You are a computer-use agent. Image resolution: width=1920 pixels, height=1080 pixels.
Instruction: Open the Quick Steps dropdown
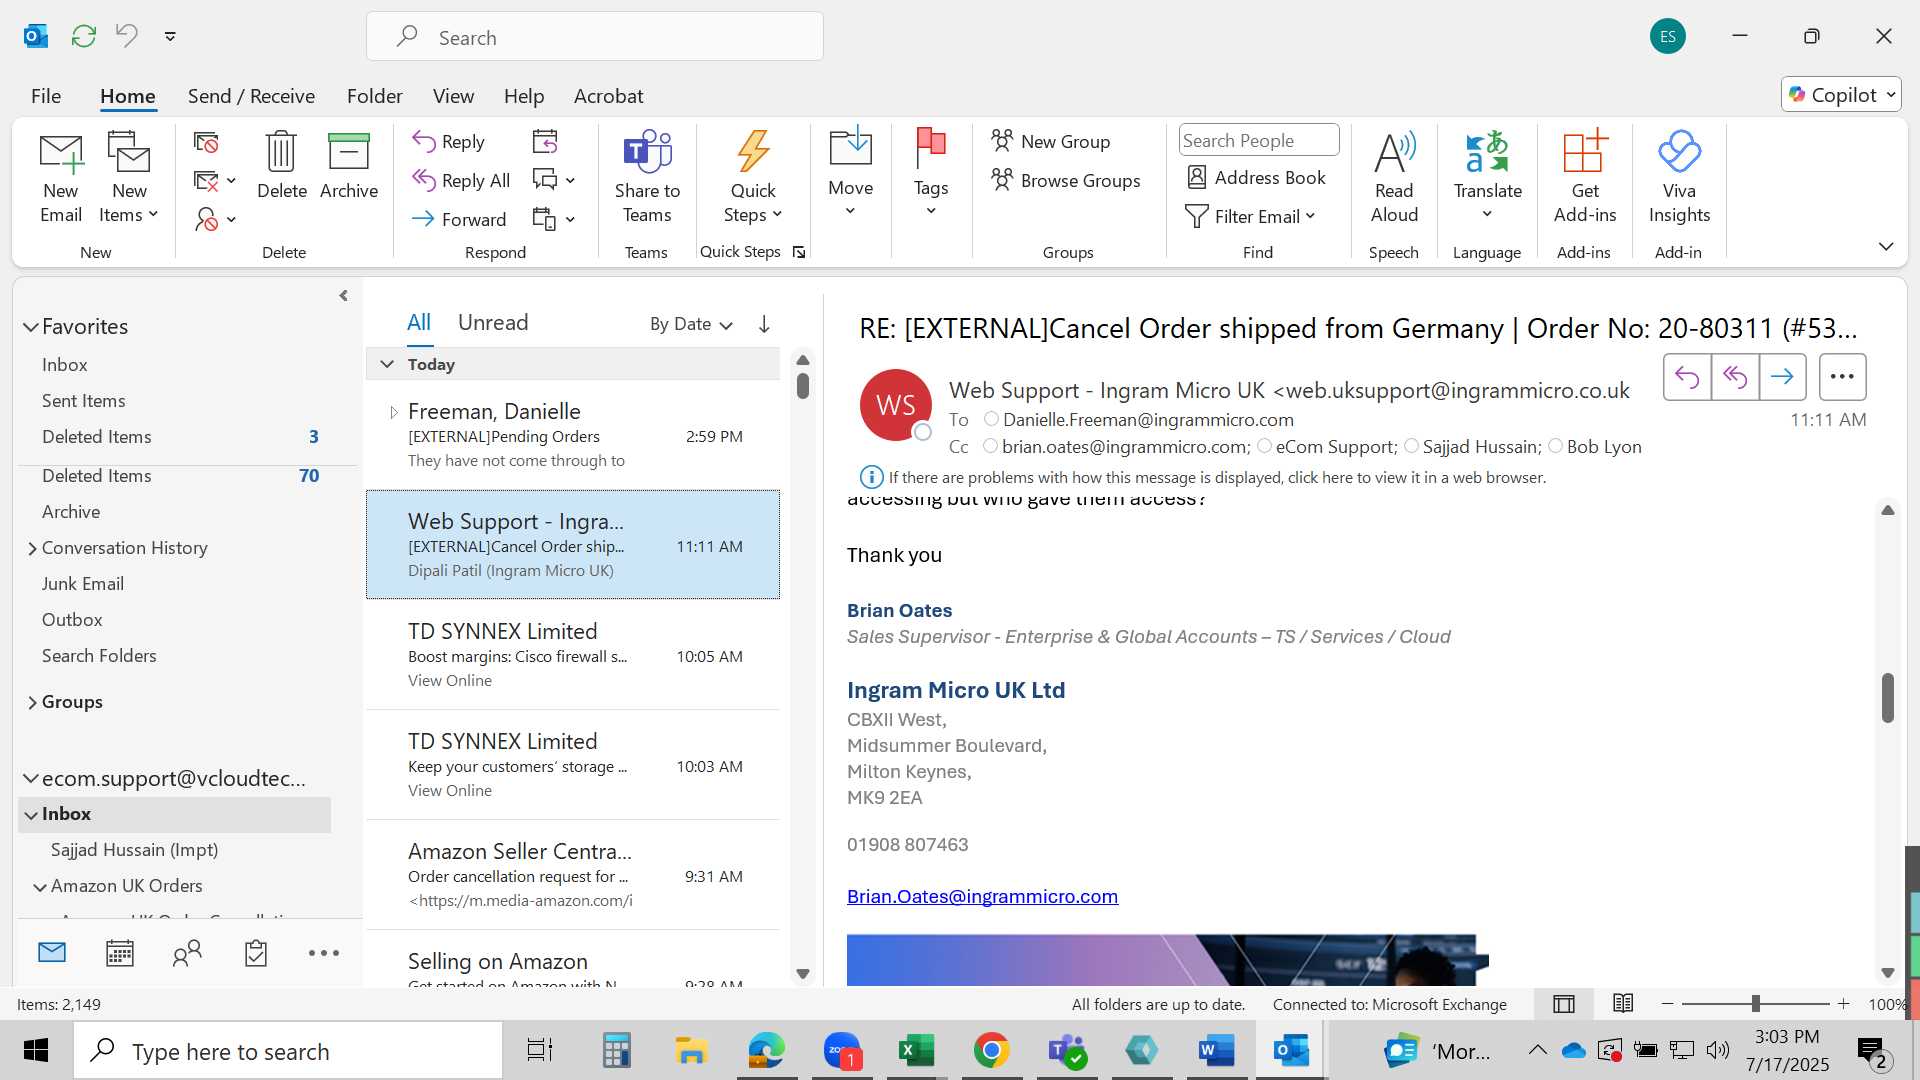753,177
